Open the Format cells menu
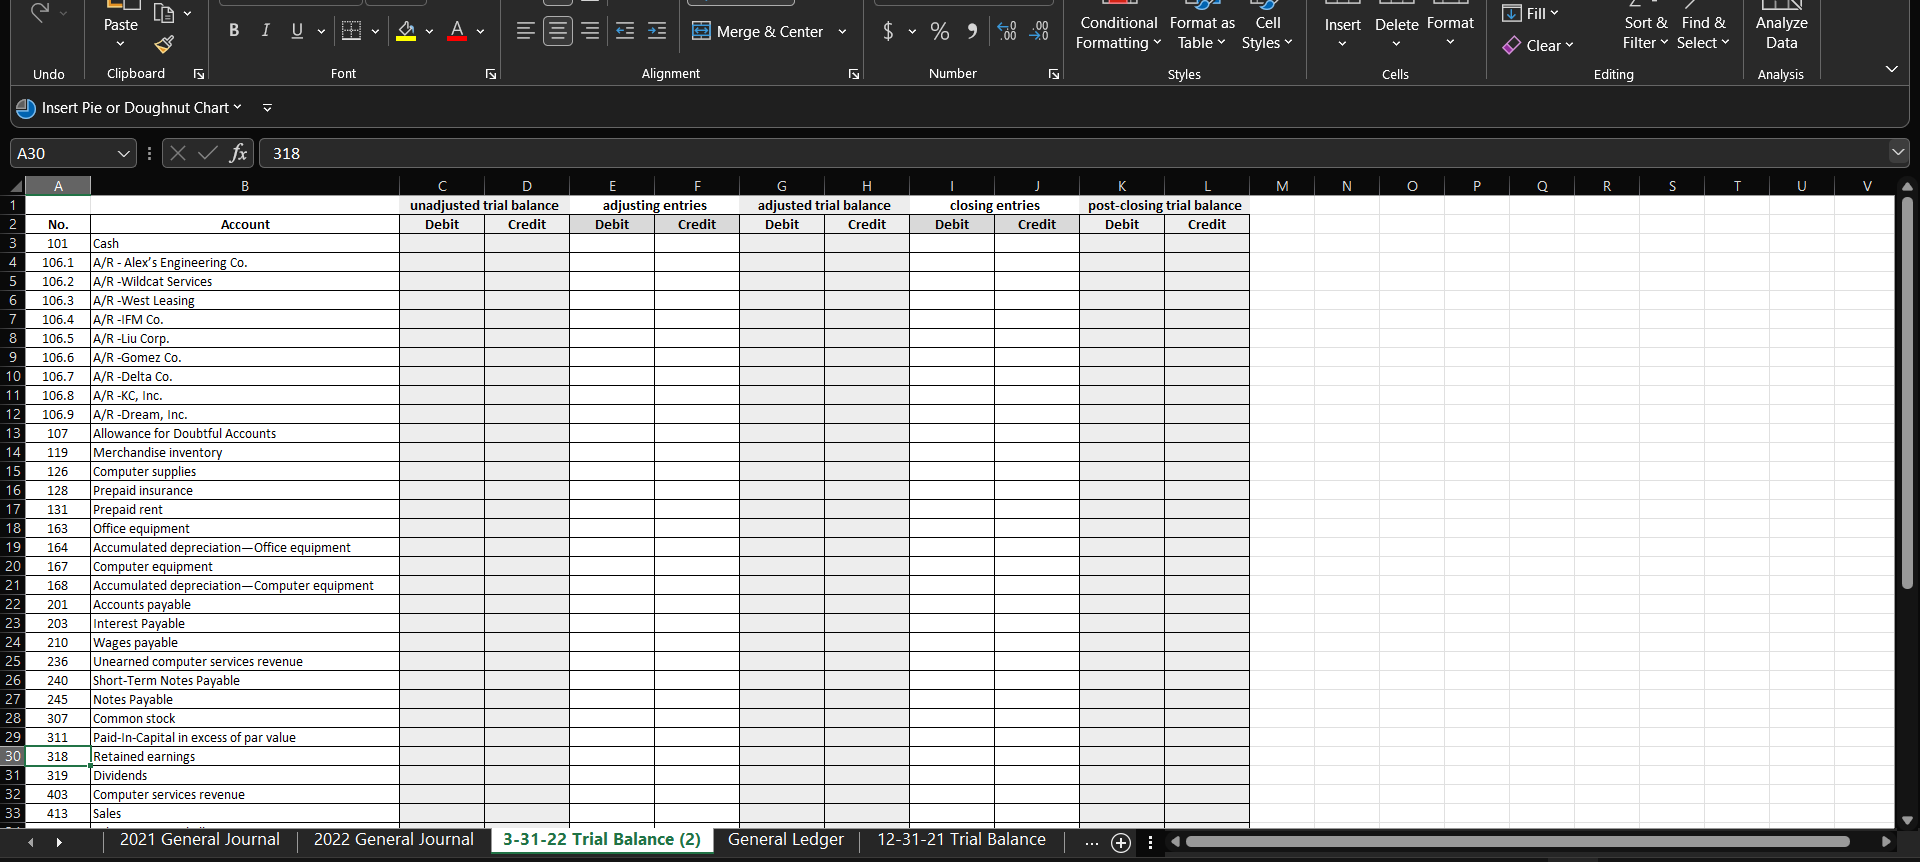Image resolution: width=1920 pixels, height=862 pixels. 1450,27
